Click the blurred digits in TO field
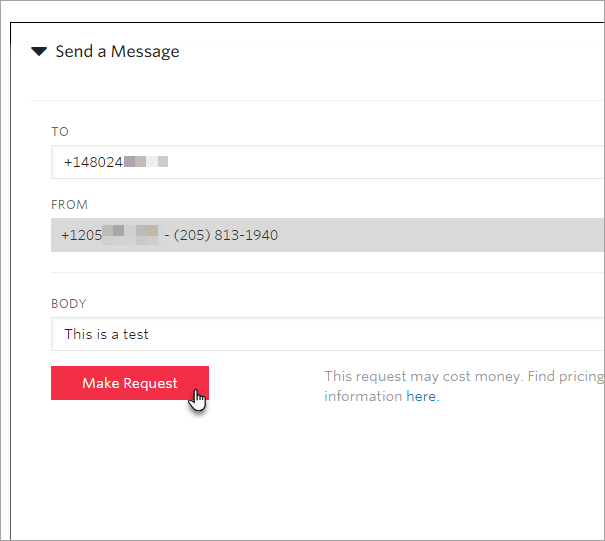 146,161
